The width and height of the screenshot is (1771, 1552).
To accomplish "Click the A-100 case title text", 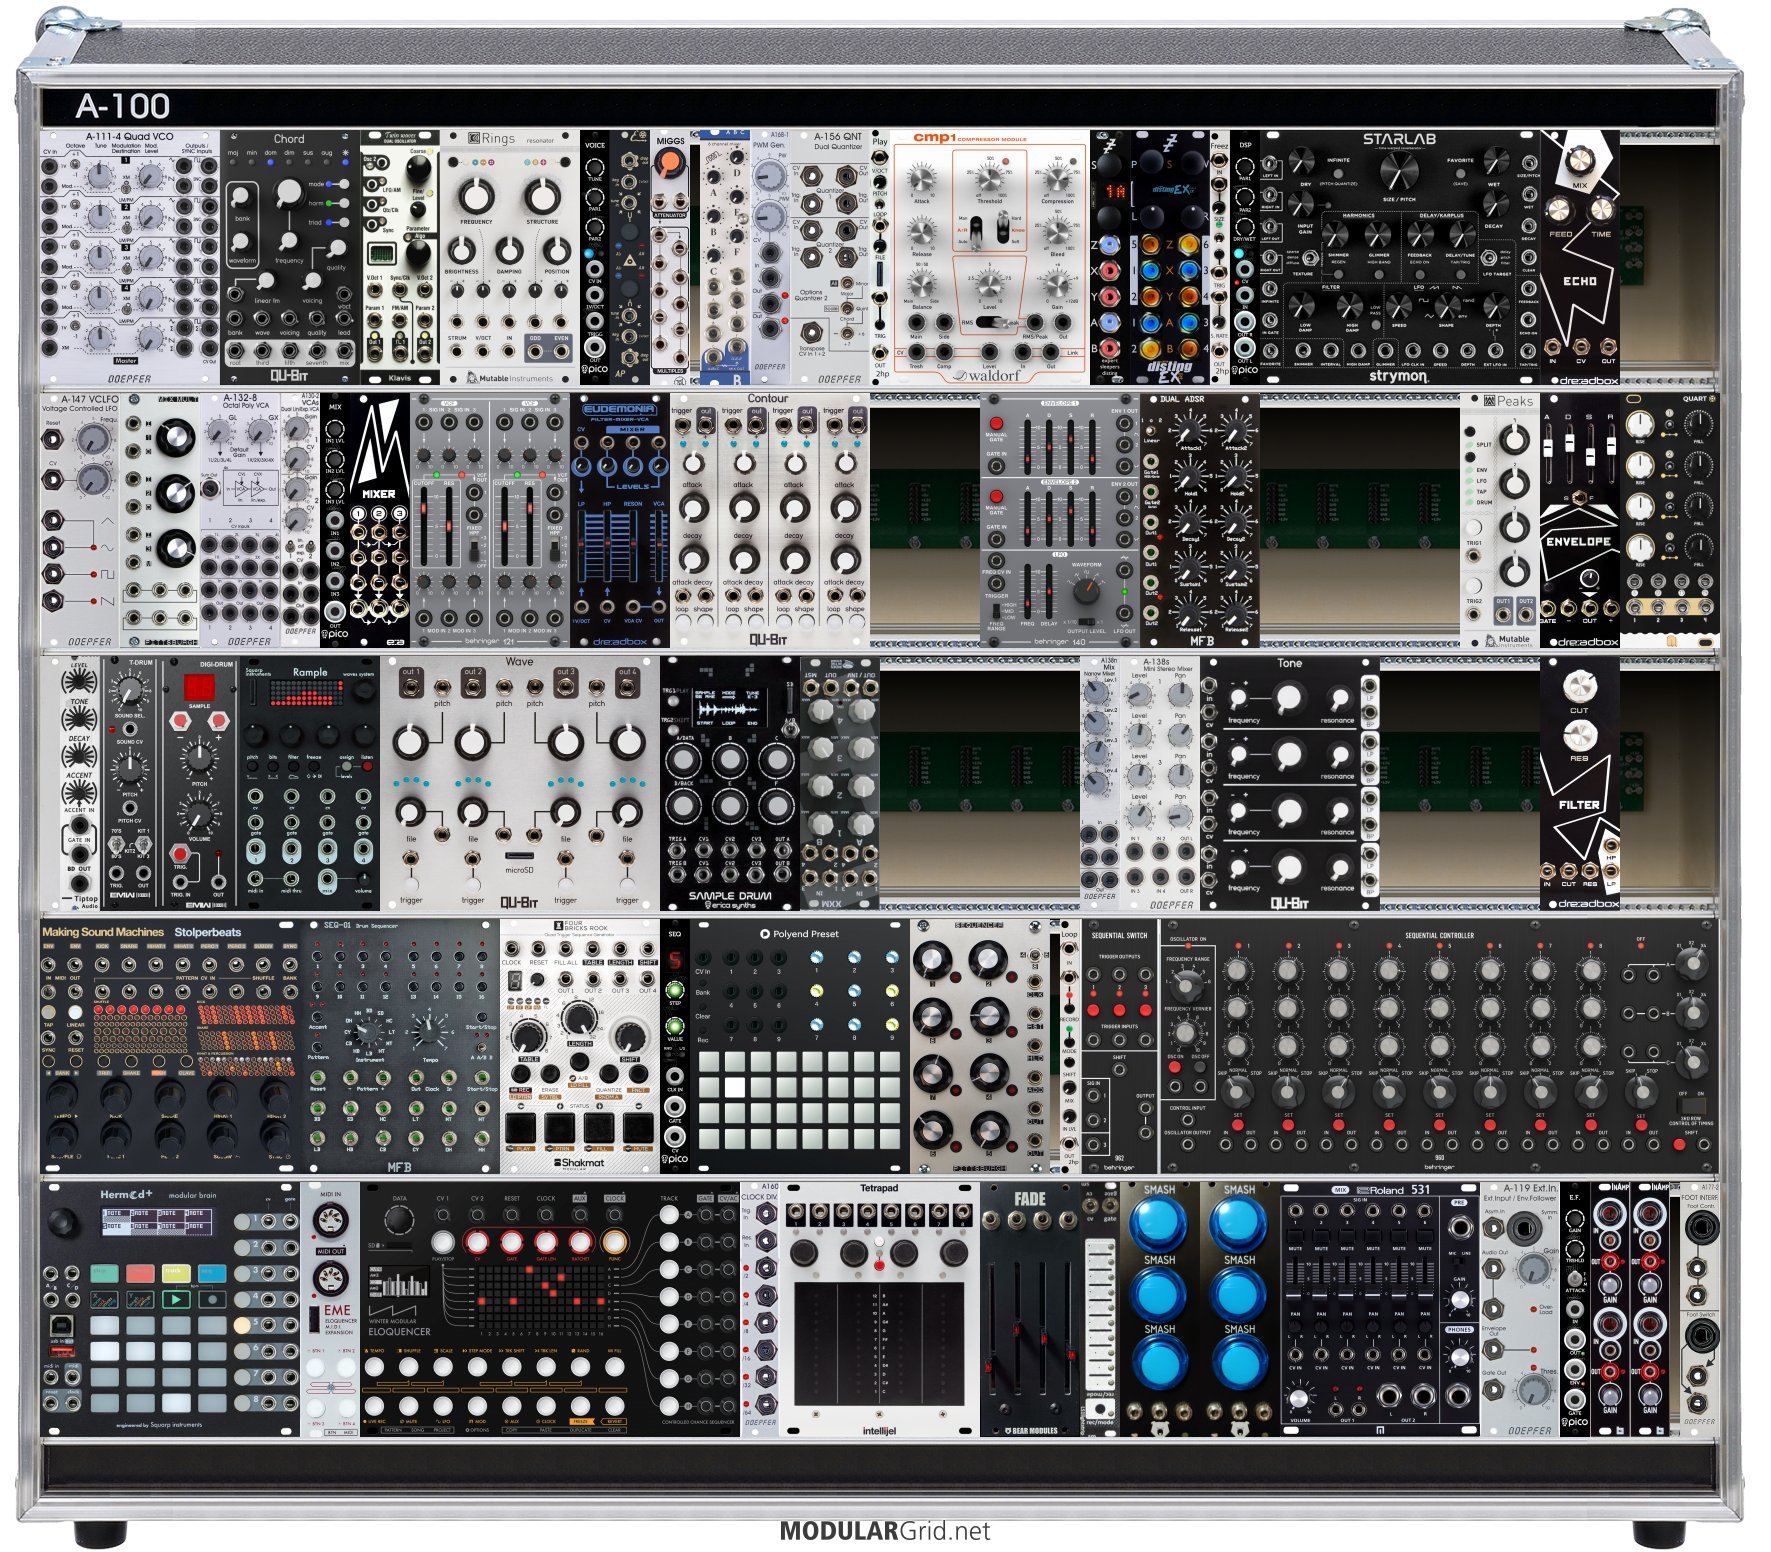I will [123, 106].
